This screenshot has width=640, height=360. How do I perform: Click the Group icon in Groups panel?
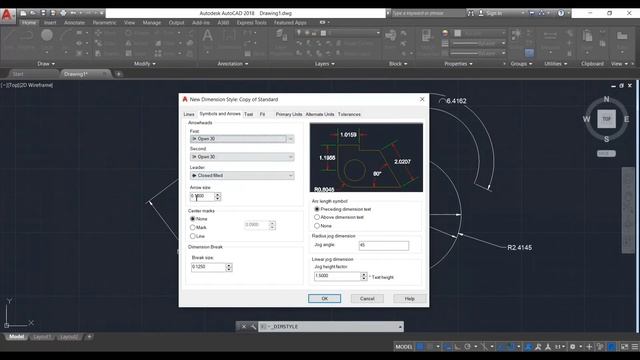[x=516, y=34]
